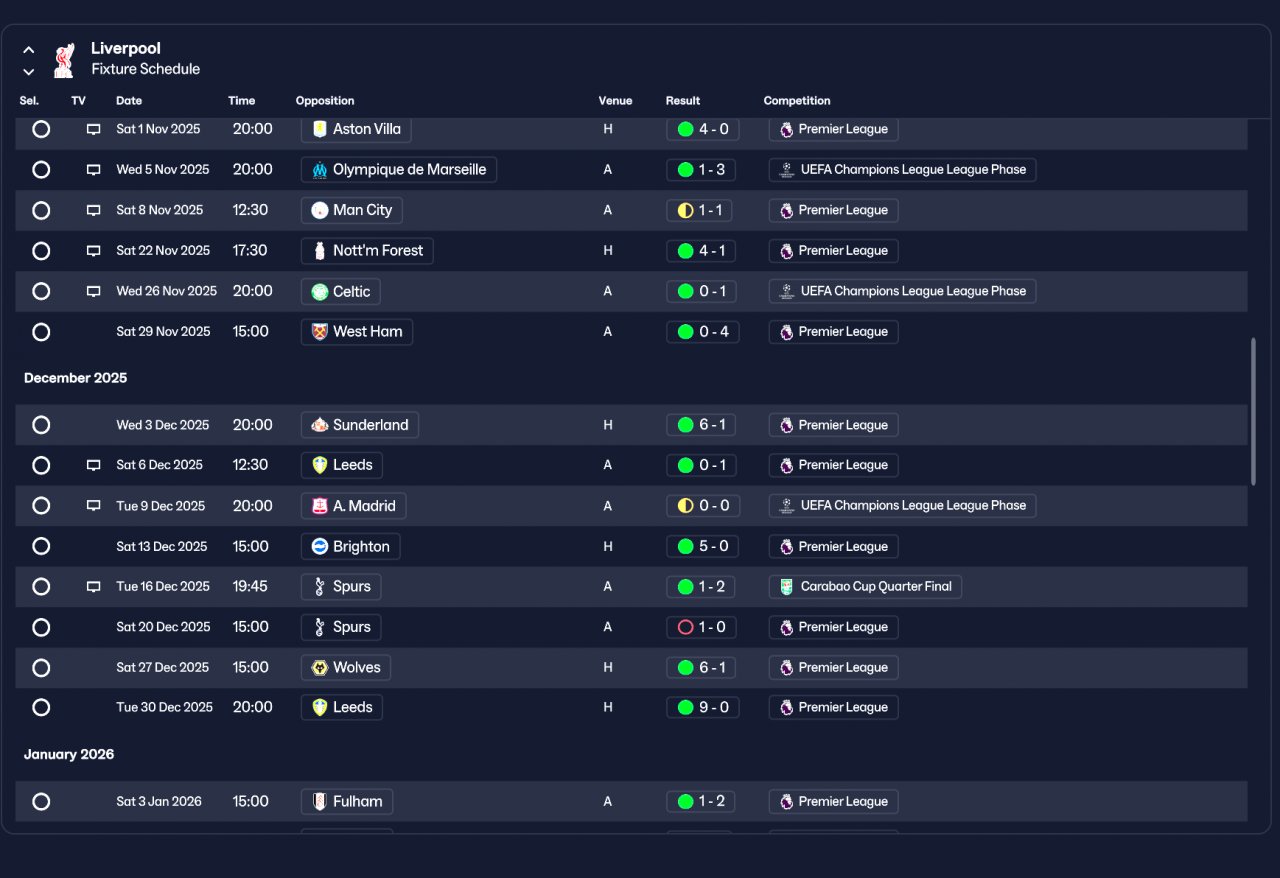
Task: Click Champions League logo on A. Madrid row
Action: pos(787,506)
